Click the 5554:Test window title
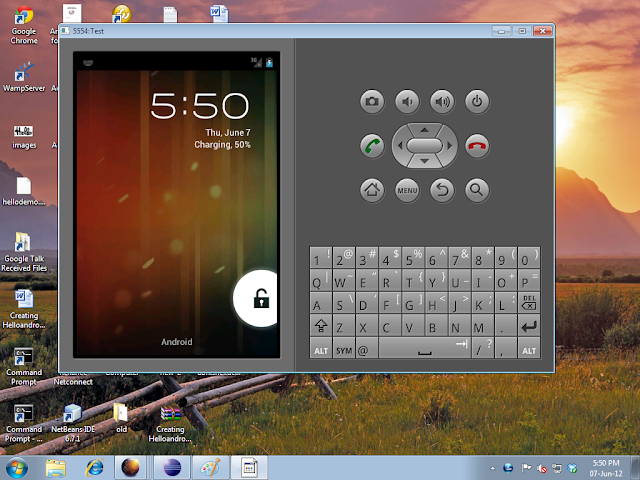The width and height of the screenshot is (640, 480). pyautogui.click(x=88, y=31)
